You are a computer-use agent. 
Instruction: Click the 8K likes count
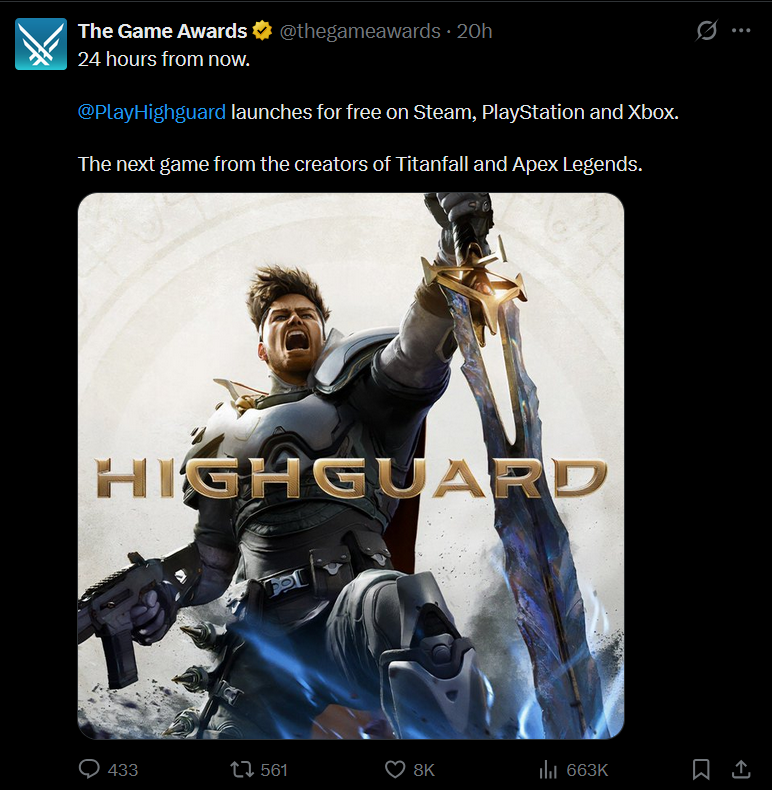424,770
